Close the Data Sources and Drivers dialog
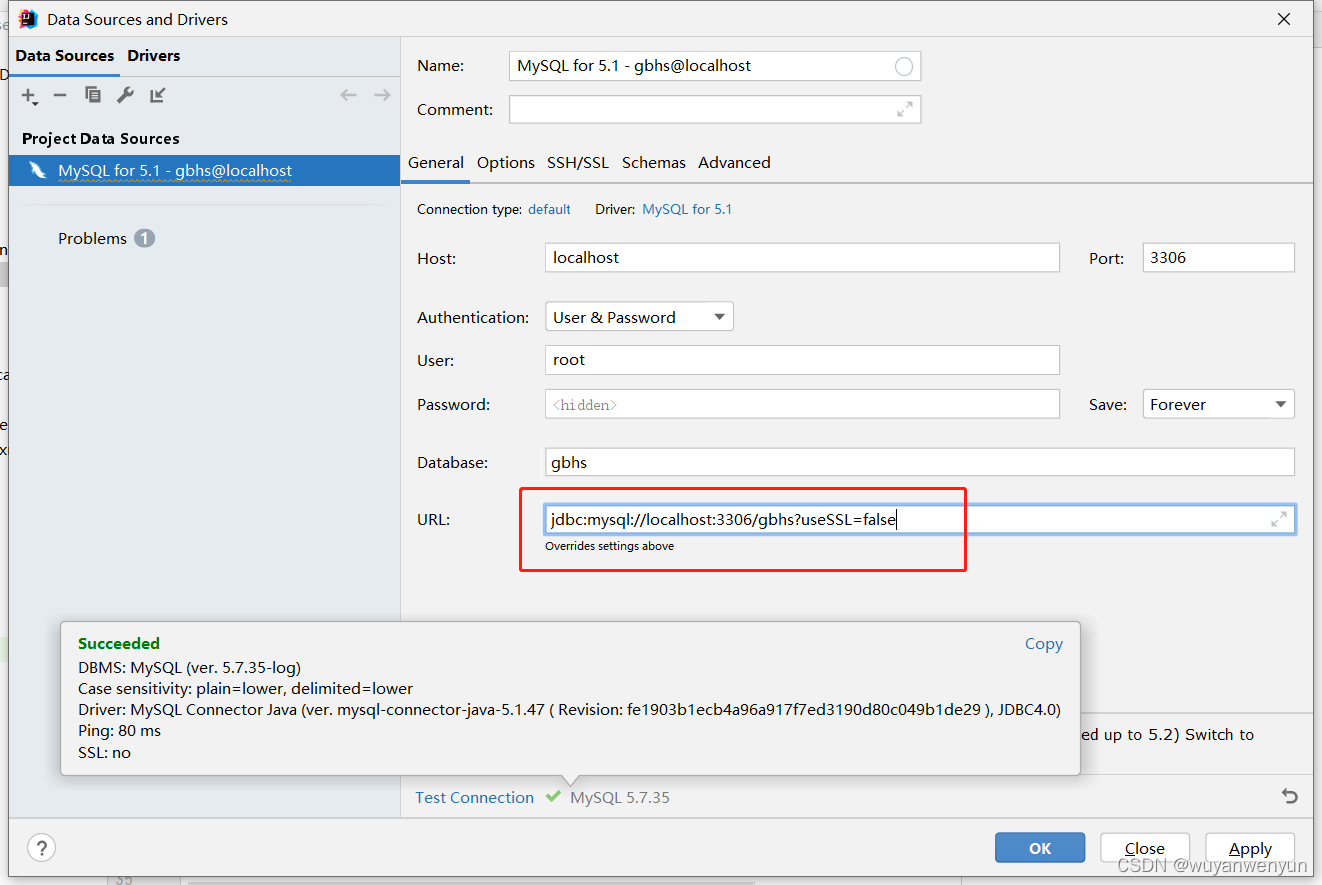The image size is (1322, 885). [x=1284, y=18]
